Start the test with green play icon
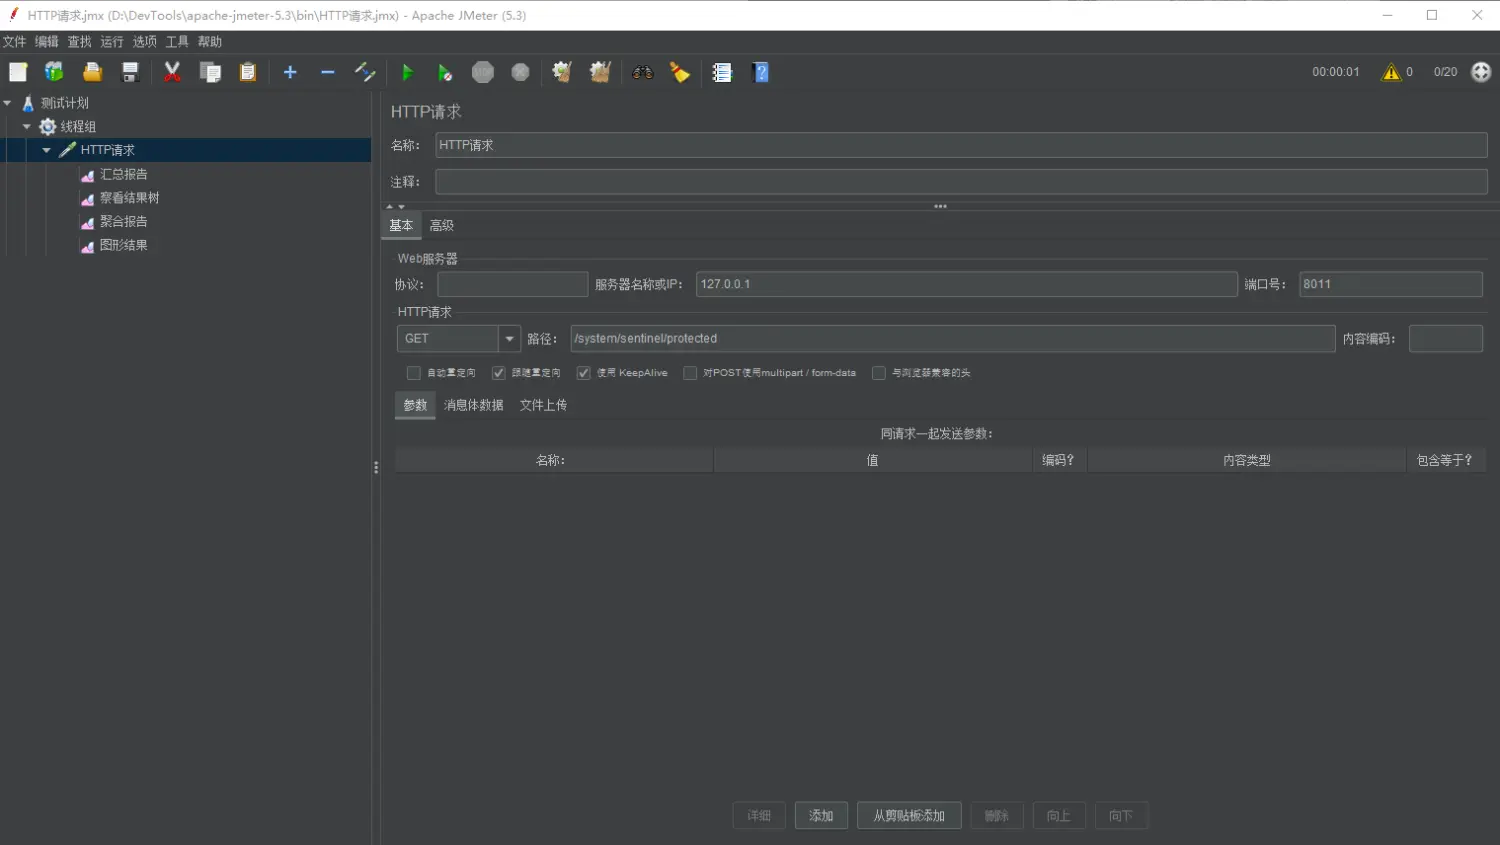 click(x=407, y=72)
